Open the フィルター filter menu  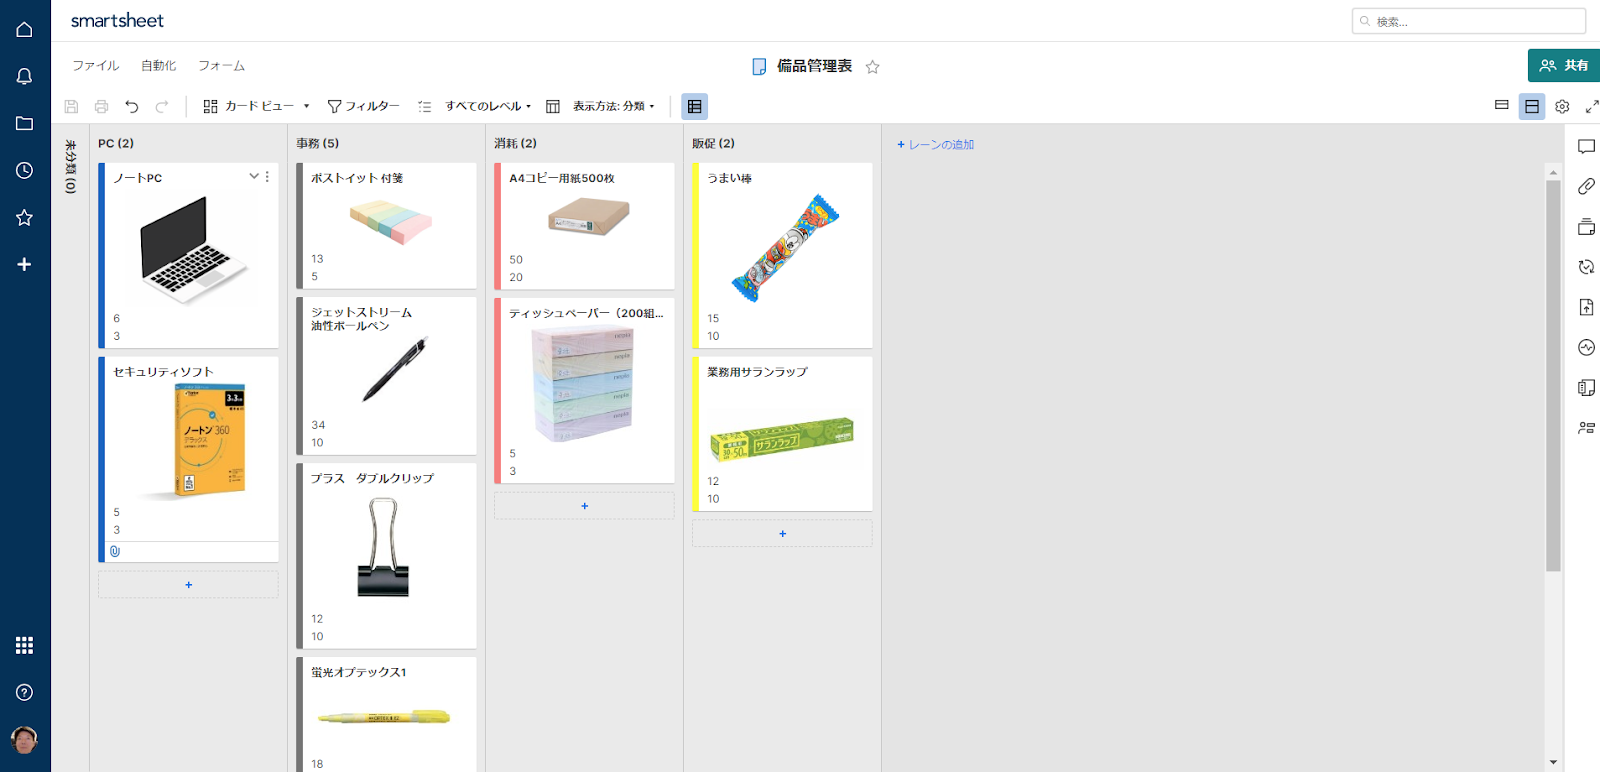coord(364,106)
